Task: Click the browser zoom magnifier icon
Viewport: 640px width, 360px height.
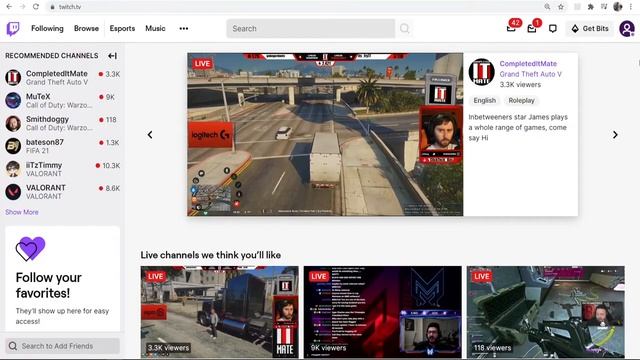Action: [x=547, y=7]
